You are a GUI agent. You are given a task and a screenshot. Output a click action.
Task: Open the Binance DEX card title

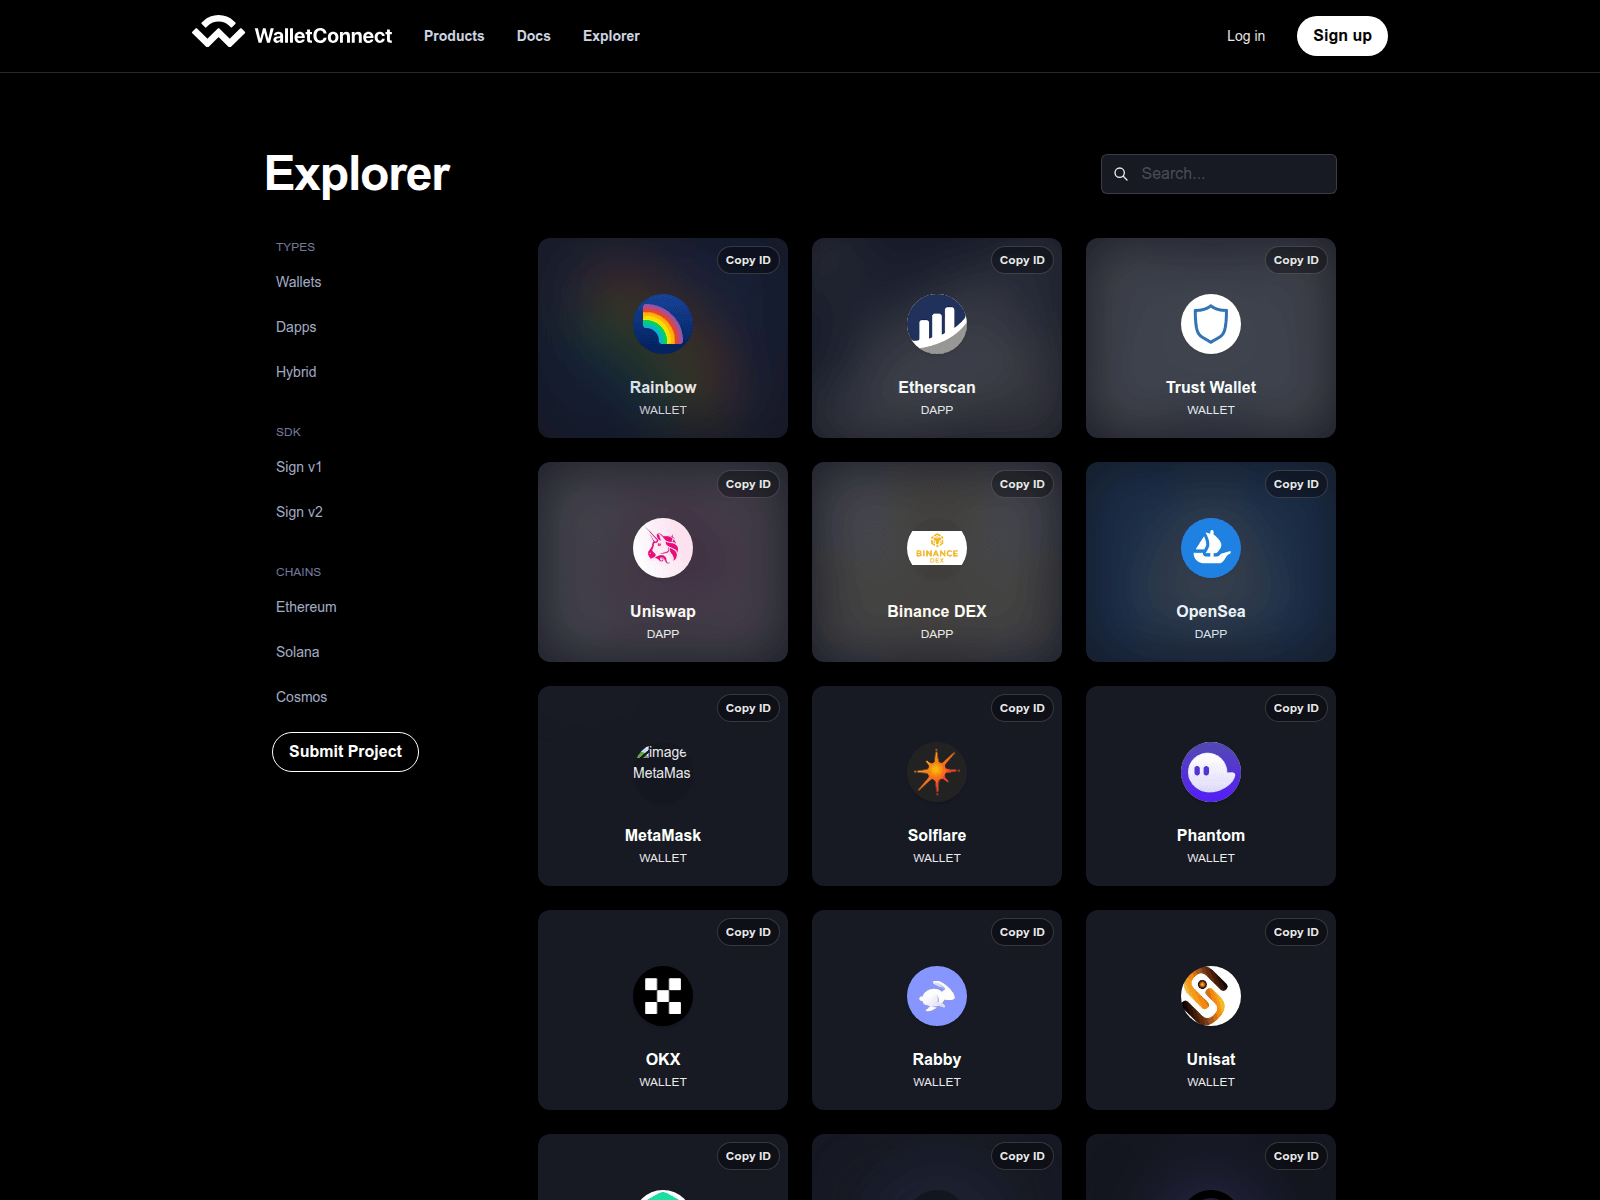tap(937, 611)
